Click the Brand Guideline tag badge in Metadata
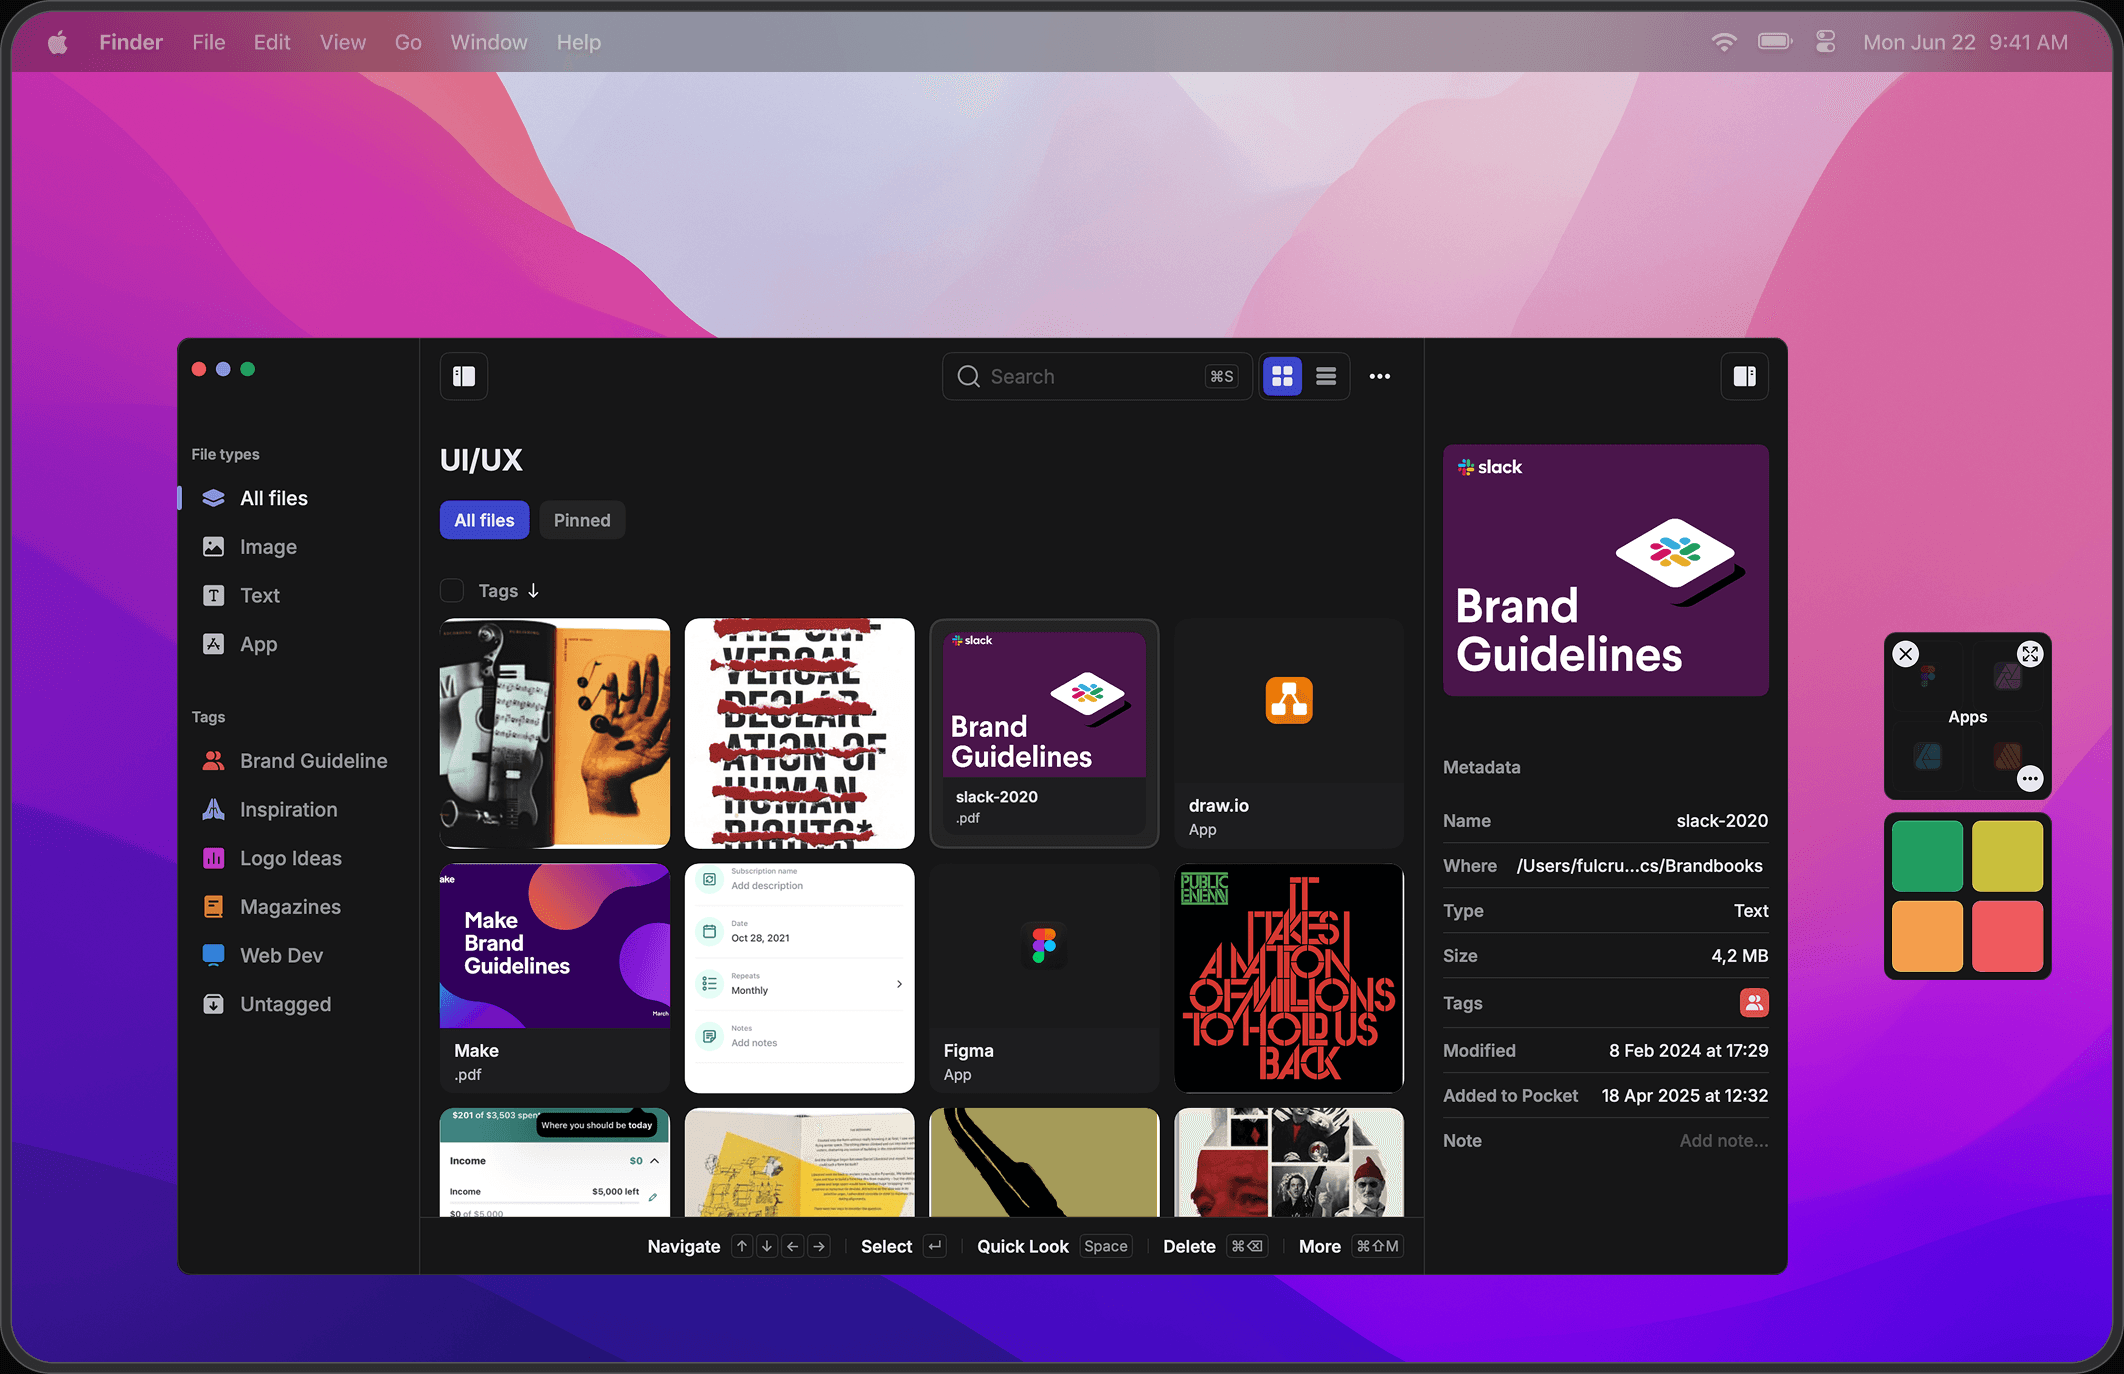Viewport: 2124px width, 1374px height. [1754, 1003]
